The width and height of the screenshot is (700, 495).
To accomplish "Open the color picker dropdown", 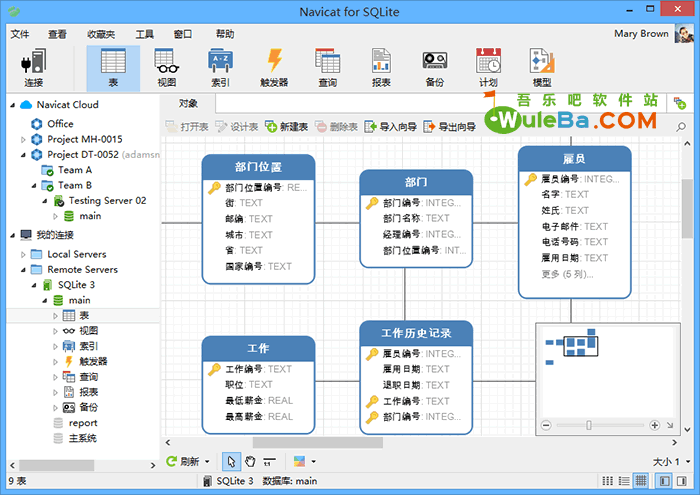I will [313, 462].
